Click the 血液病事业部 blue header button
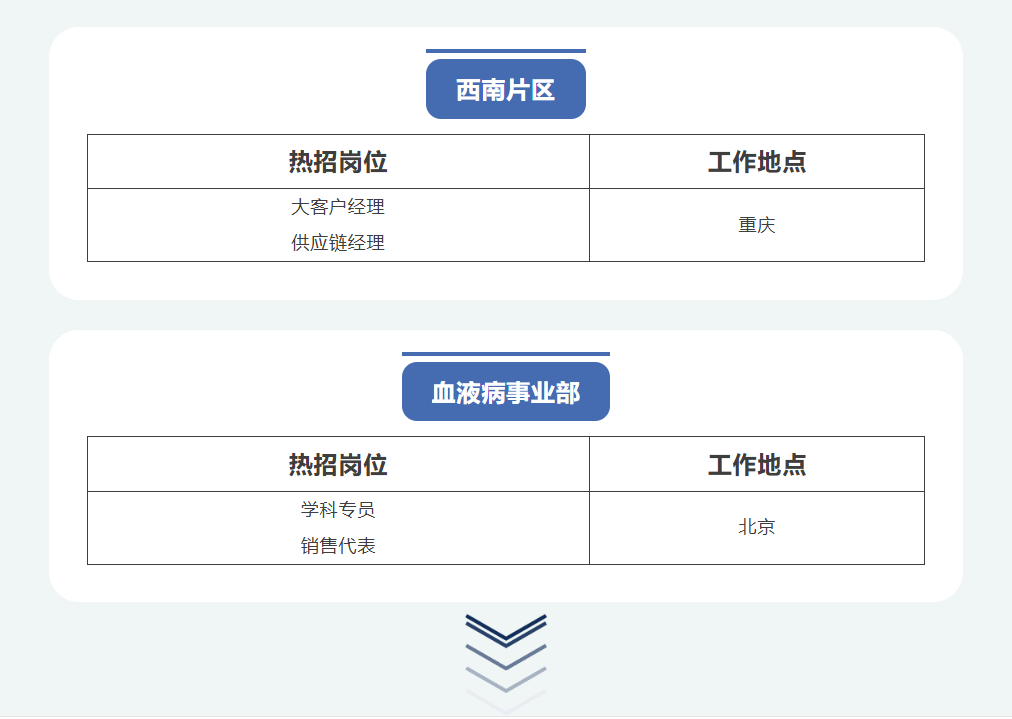The image size is (1012, 719). tap(505, 392)
